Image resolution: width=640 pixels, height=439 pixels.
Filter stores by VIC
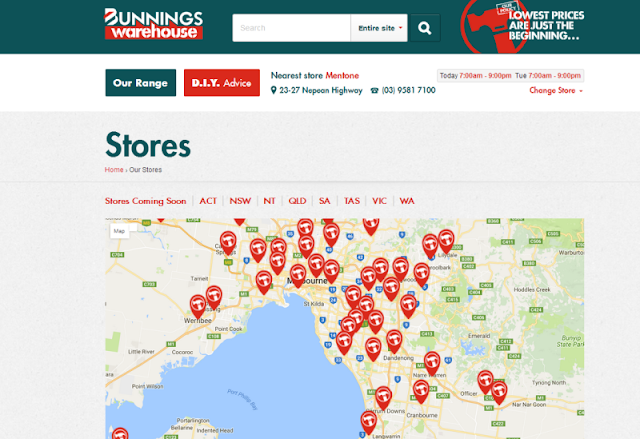pos(379,201)
